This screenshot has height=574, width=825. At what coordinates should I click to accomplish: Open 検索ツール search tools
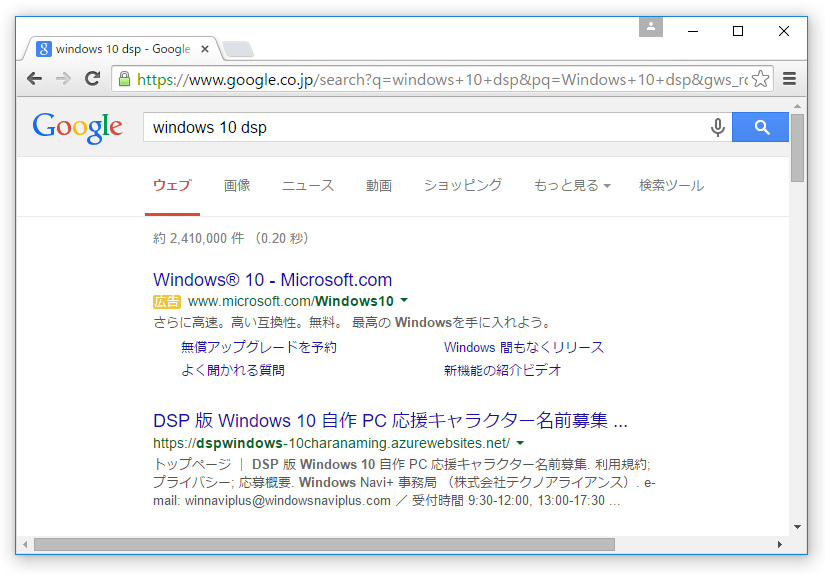coord(671,185)
